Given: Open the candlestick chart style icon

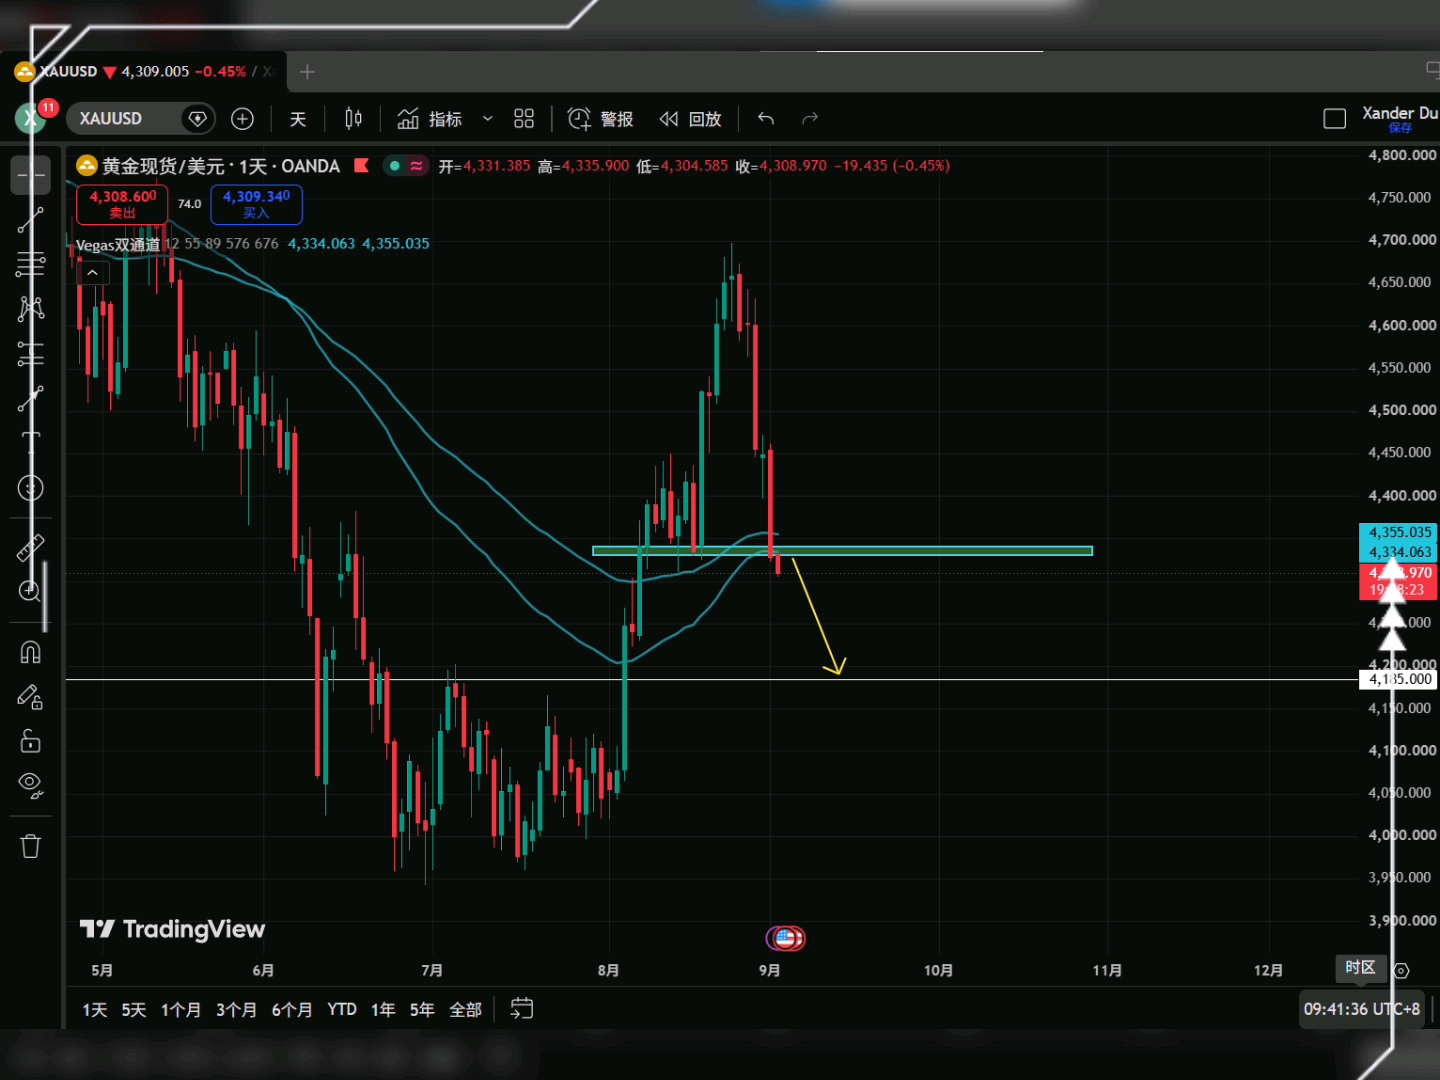Looking at the screenshot, I should coord(353,119).
